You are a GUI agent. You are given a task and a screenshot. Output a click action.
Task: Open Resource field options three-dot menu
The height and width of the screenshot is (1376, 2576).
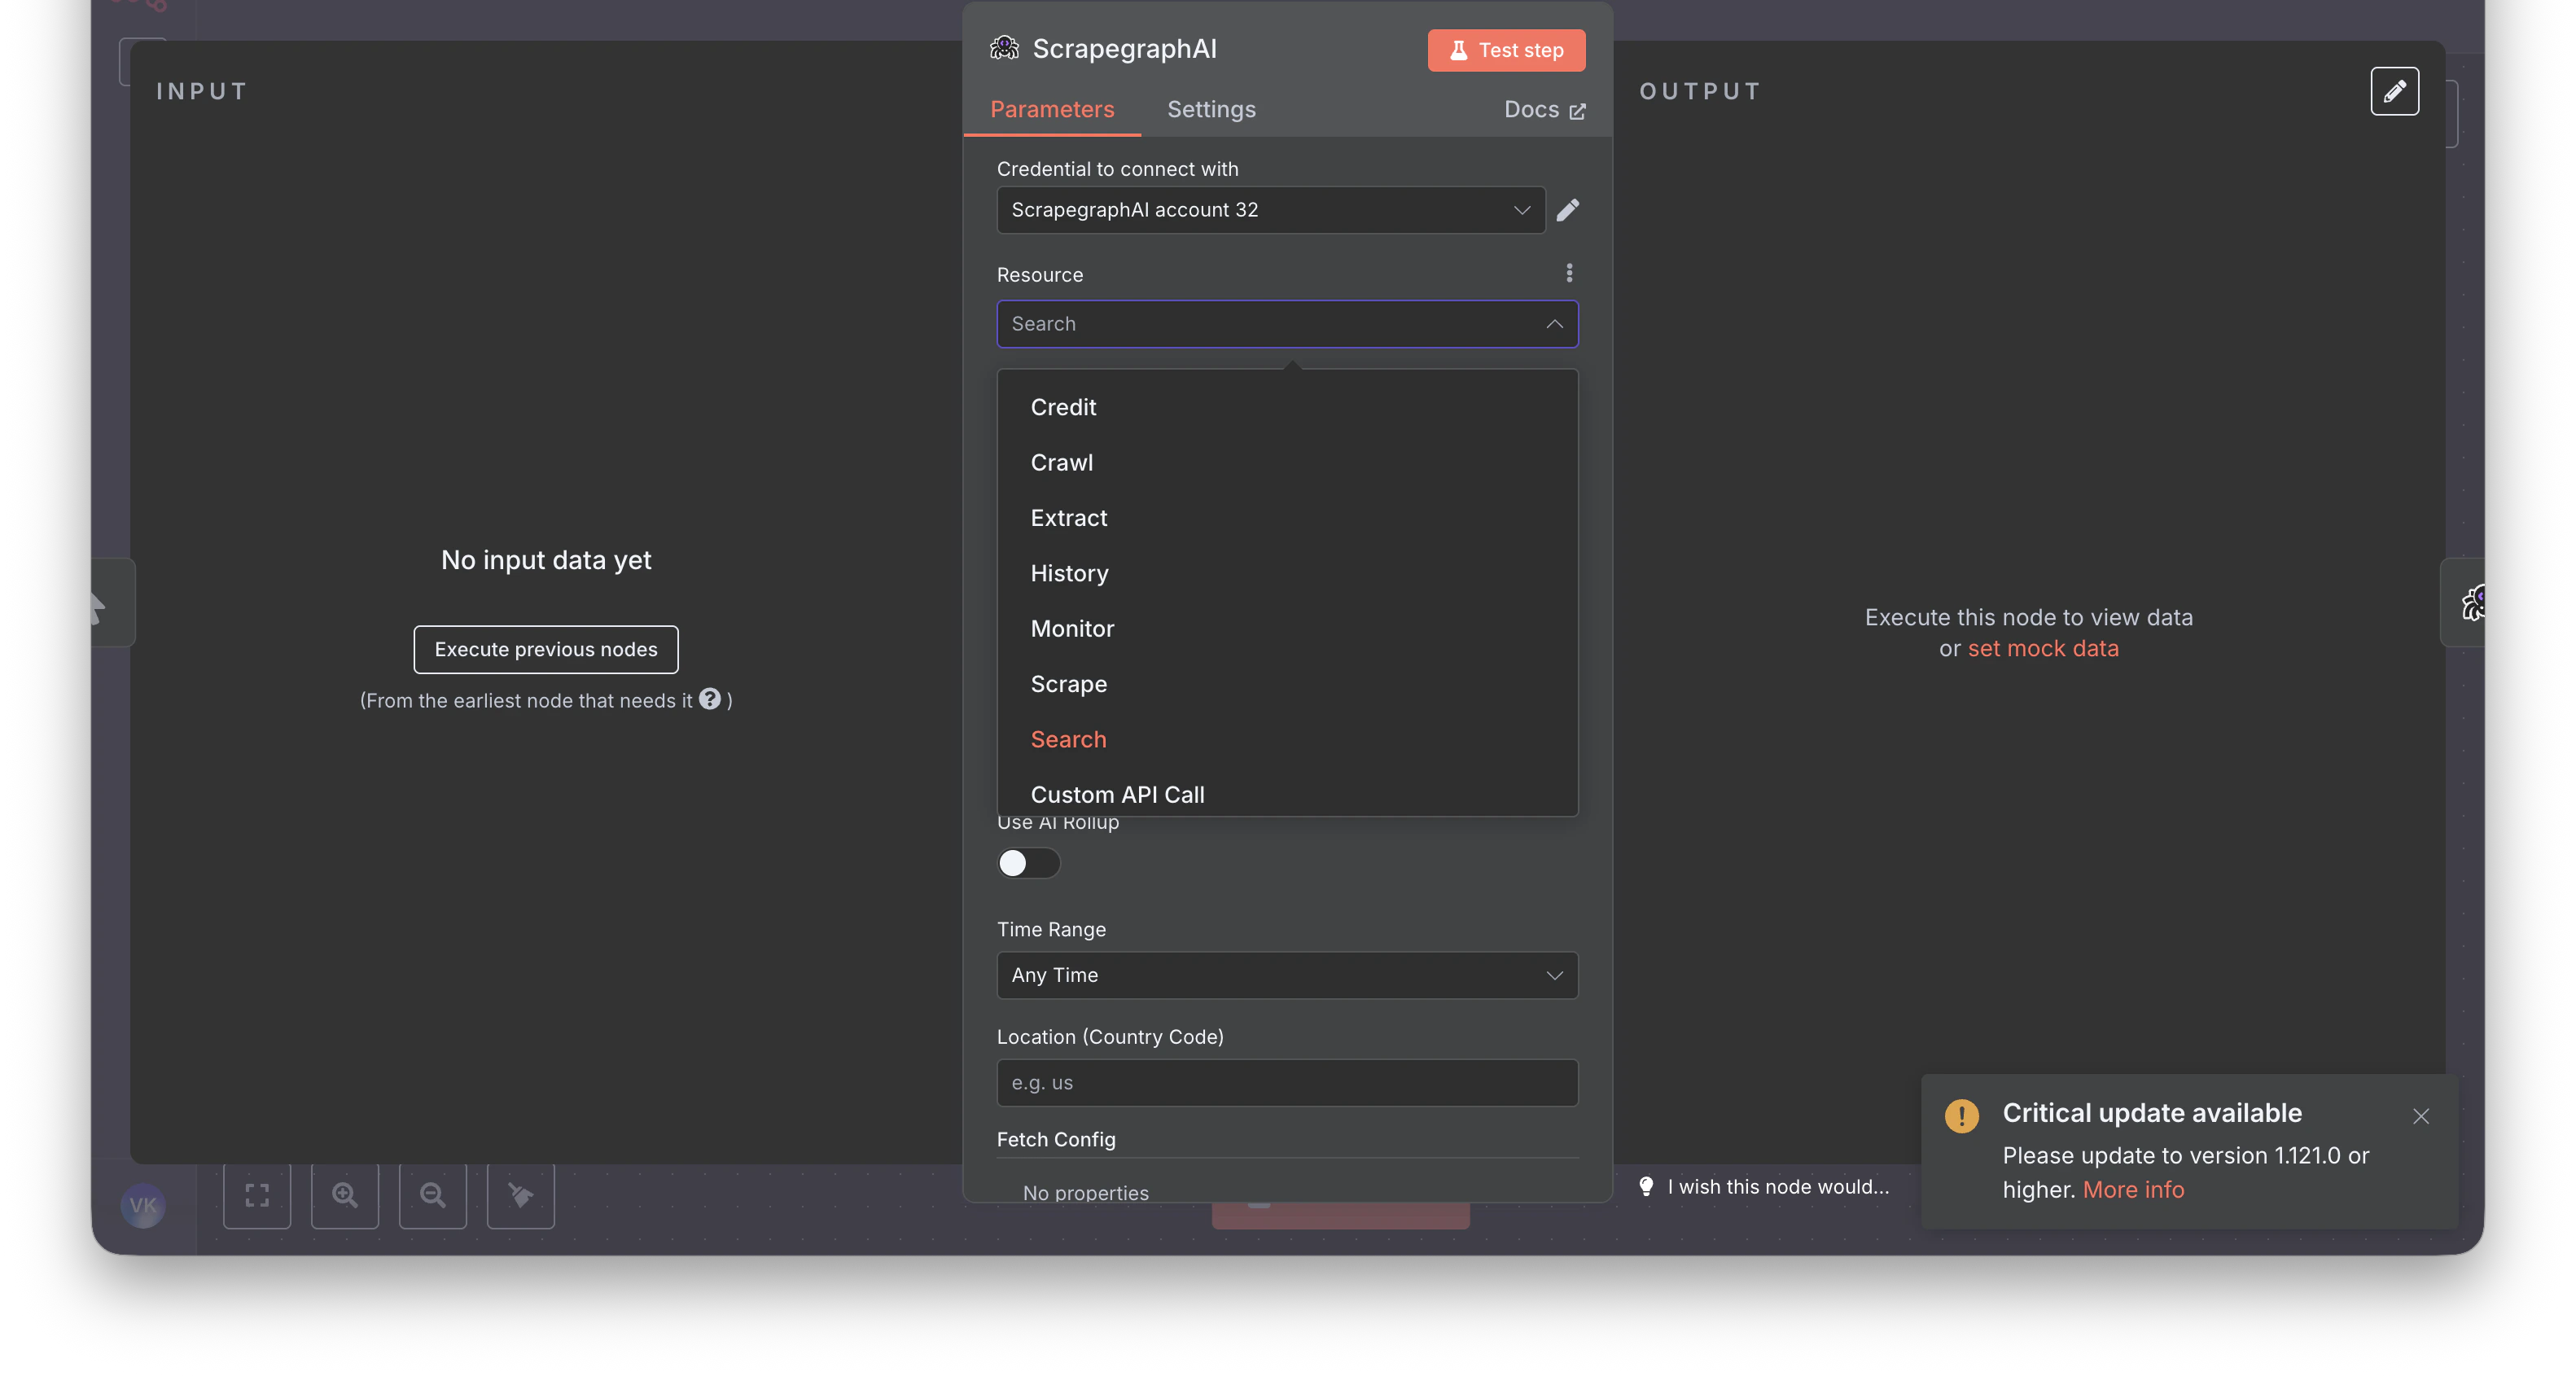pyautogui.click(x=1569, y=273)
